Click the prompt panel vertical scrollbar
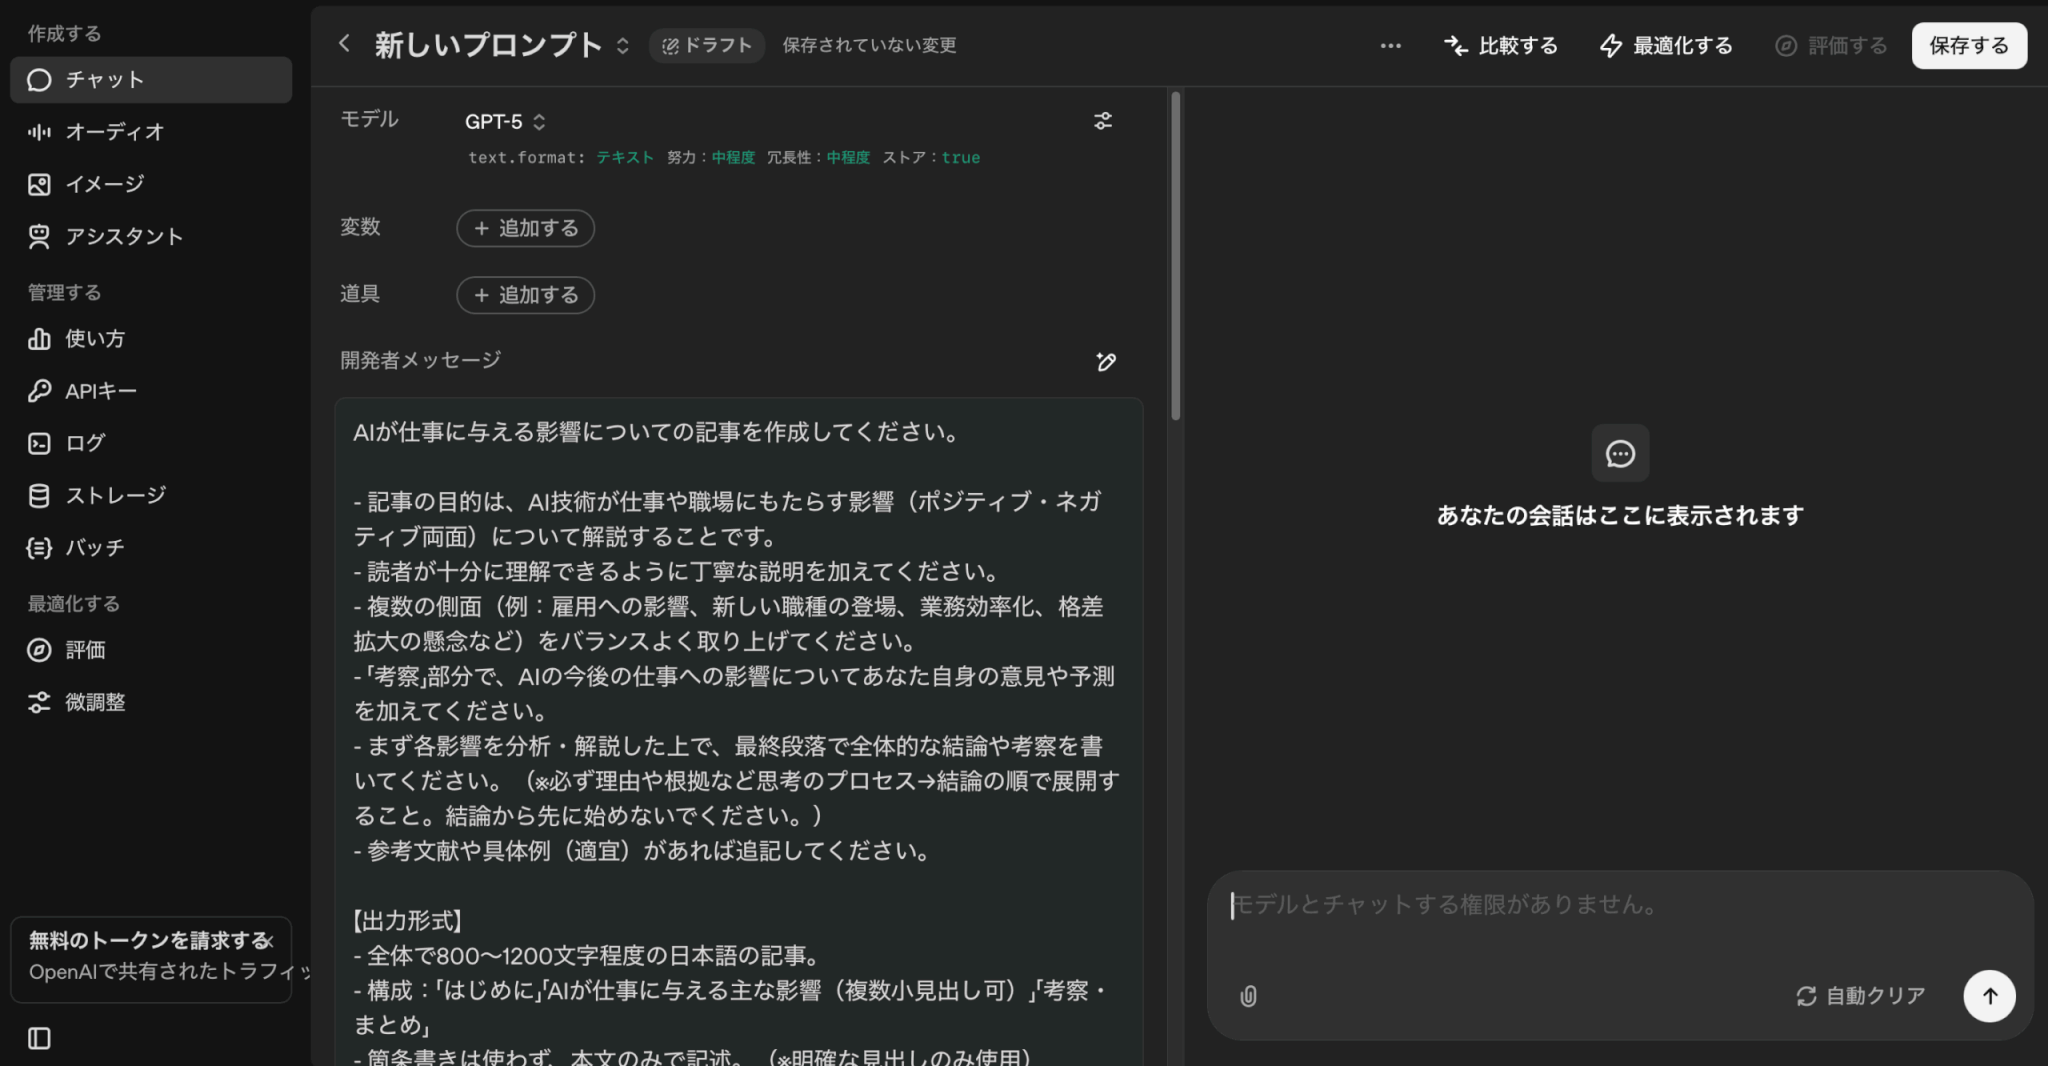 [1176, 255]
